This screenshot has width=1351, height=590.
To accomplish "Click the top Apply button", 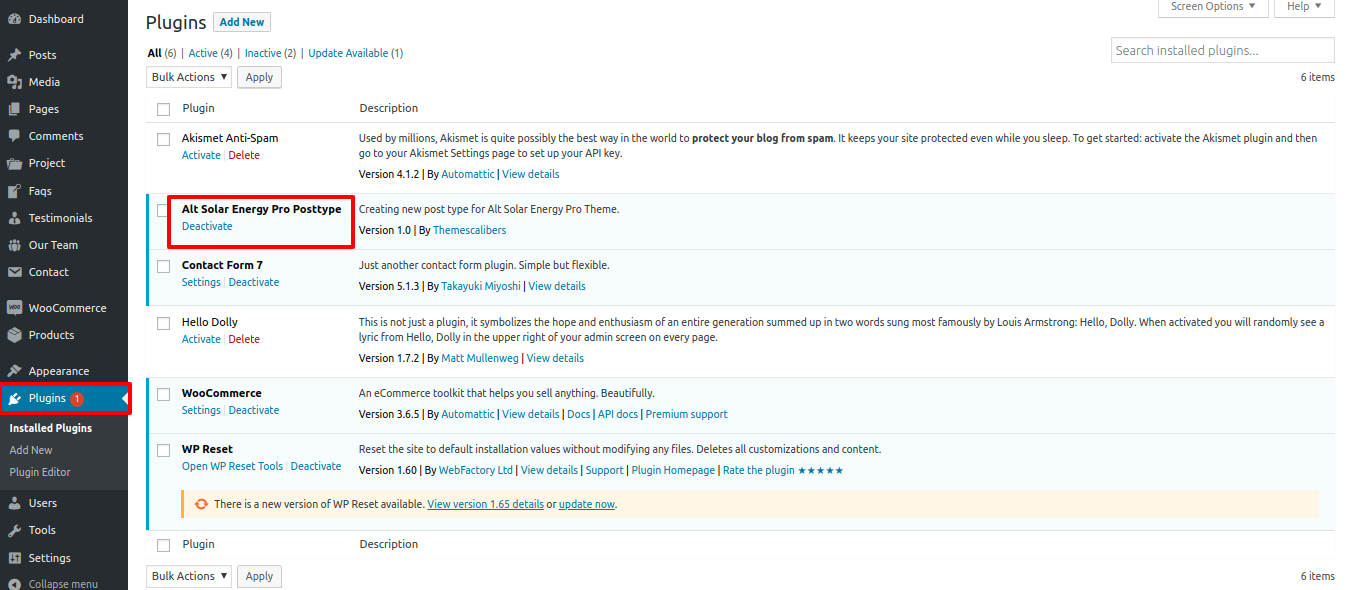I will coord(259,77).
